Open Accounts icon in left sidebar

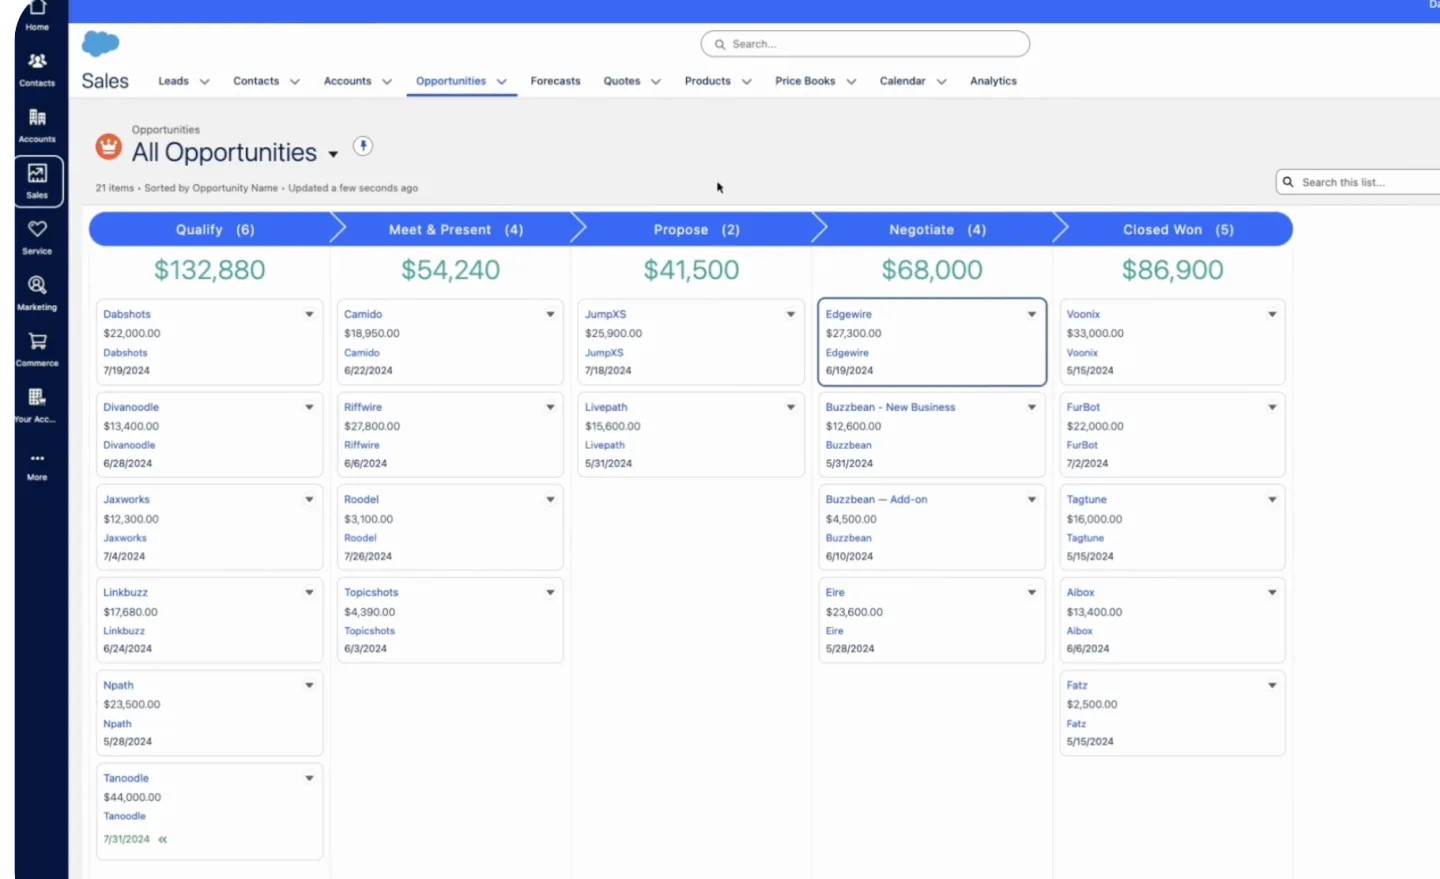(x=37, y=126)
